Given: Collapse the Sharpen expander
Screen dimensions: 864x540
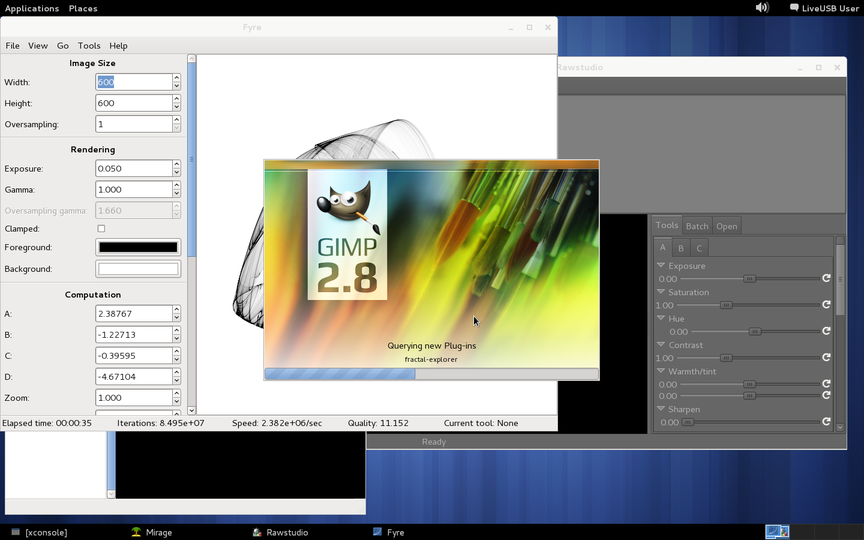Looking at the screenshot, I should [661, 409].
